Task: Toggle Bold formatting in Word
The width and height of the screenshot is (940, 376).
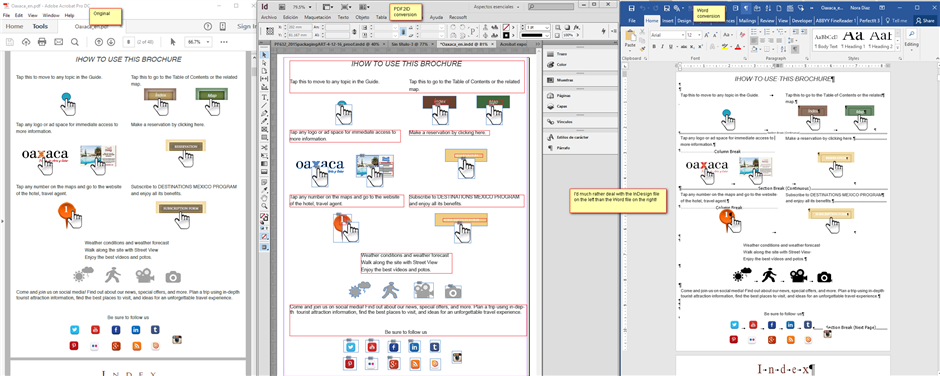Action: [653, 46]
